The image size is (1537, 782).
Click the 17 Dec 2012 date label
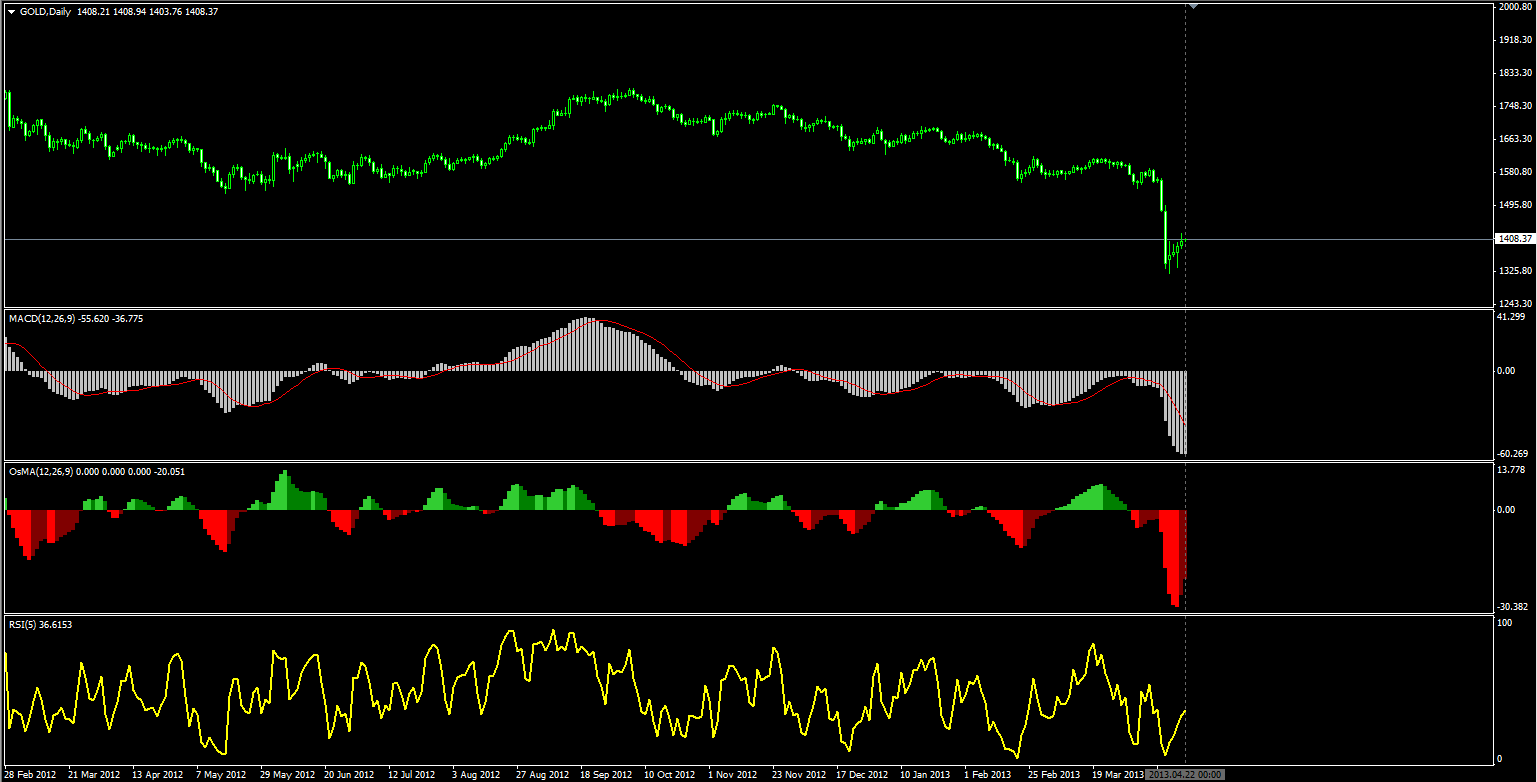point(861,774)
